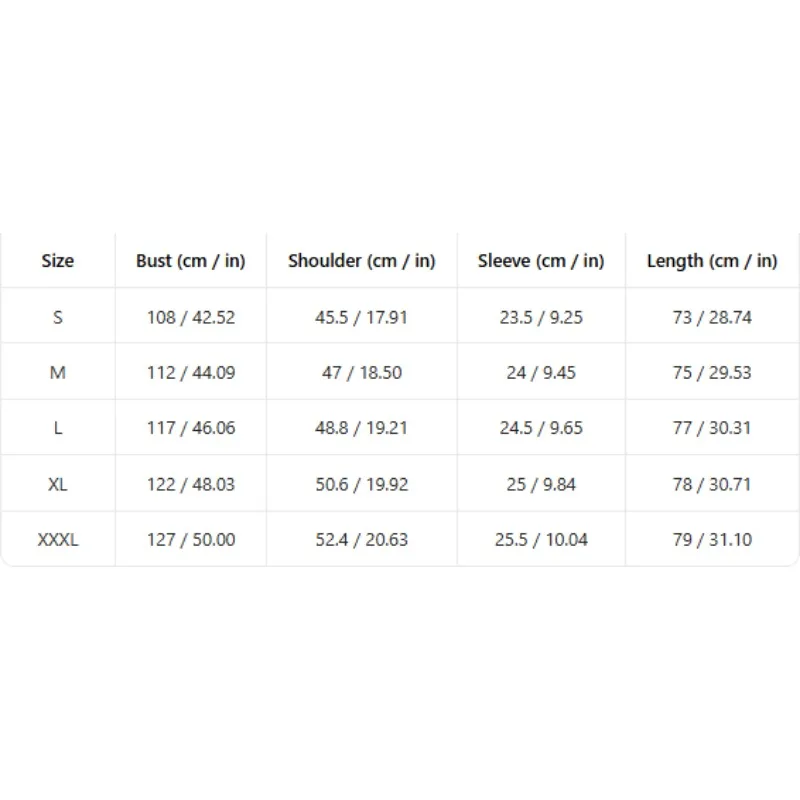Select the XXXL size row label
The image size is (800, 800).
[58, 539]
